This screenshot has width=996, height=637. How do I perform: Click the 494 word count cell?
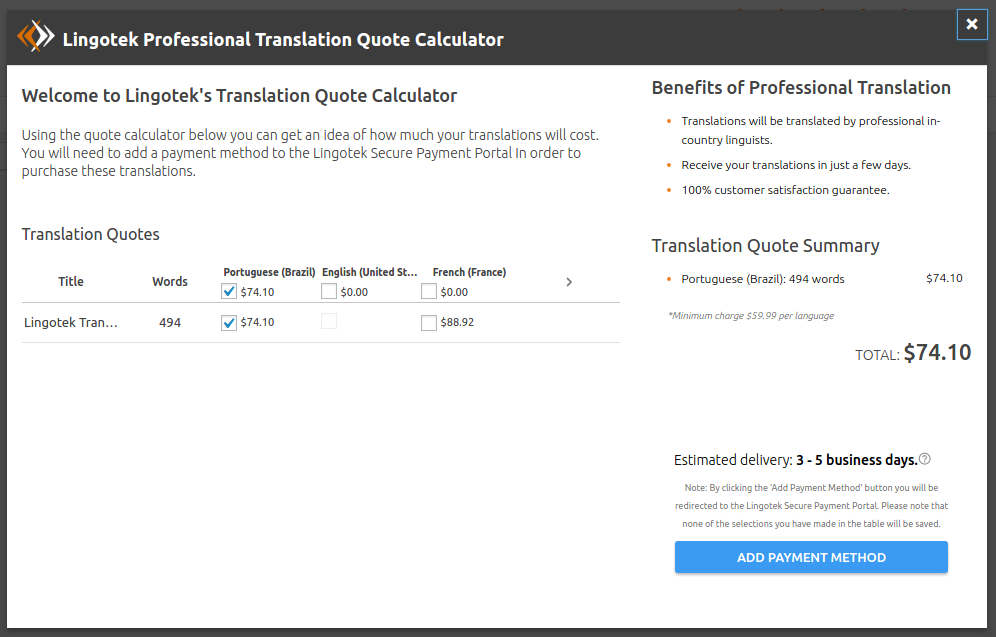(170, 323)
